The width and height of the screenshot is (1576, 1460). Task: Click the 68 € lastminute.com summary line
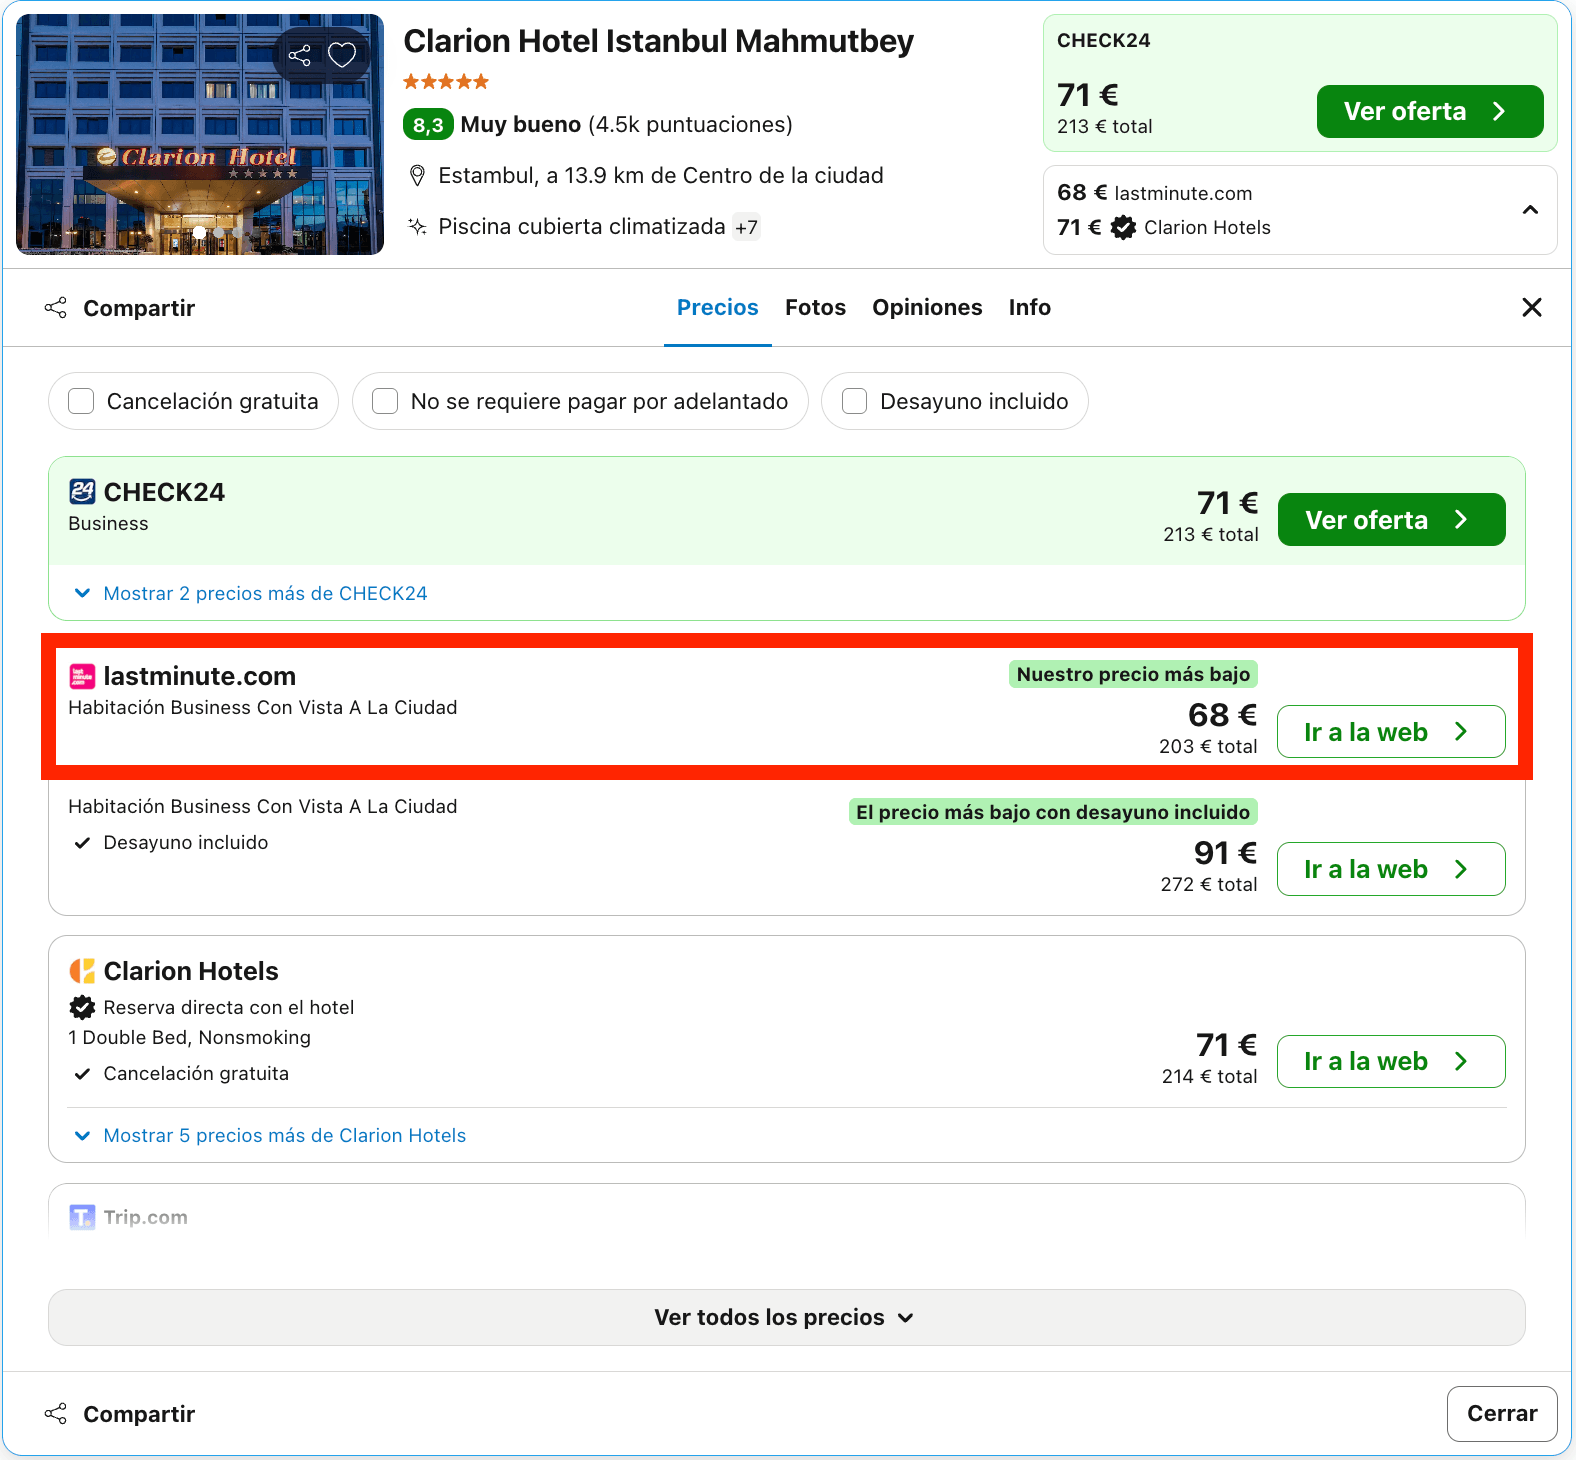click(x=1154, y=193)
